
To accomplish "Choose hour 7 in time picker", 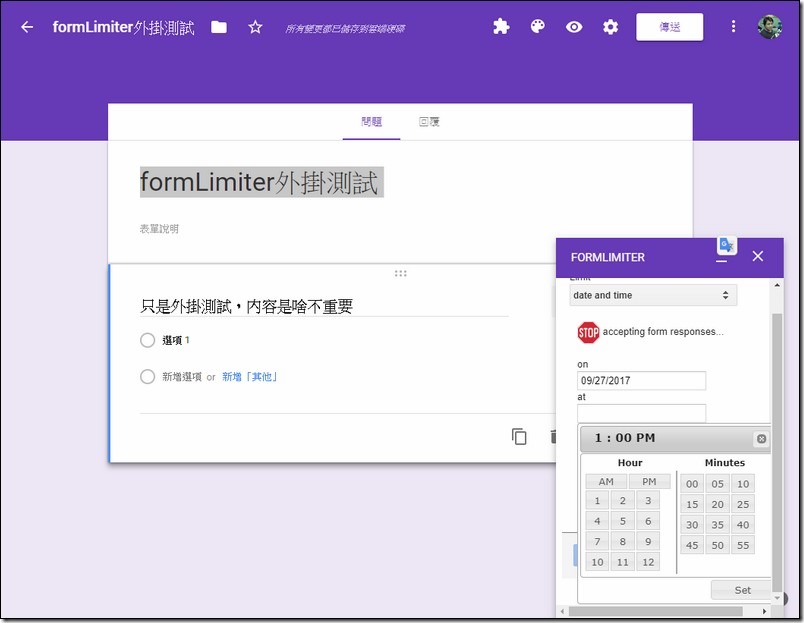I will [x=597, y=541].
